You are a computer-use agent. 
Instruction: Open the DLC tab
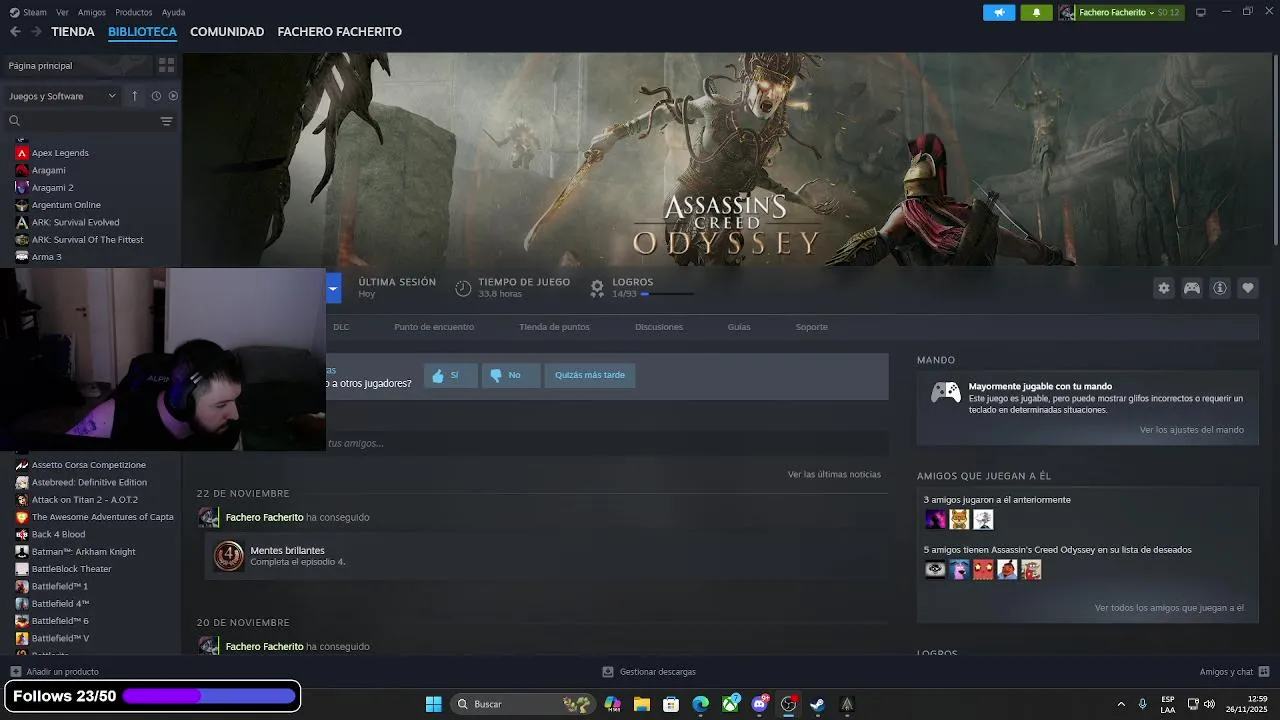click(x=341, y=327)
